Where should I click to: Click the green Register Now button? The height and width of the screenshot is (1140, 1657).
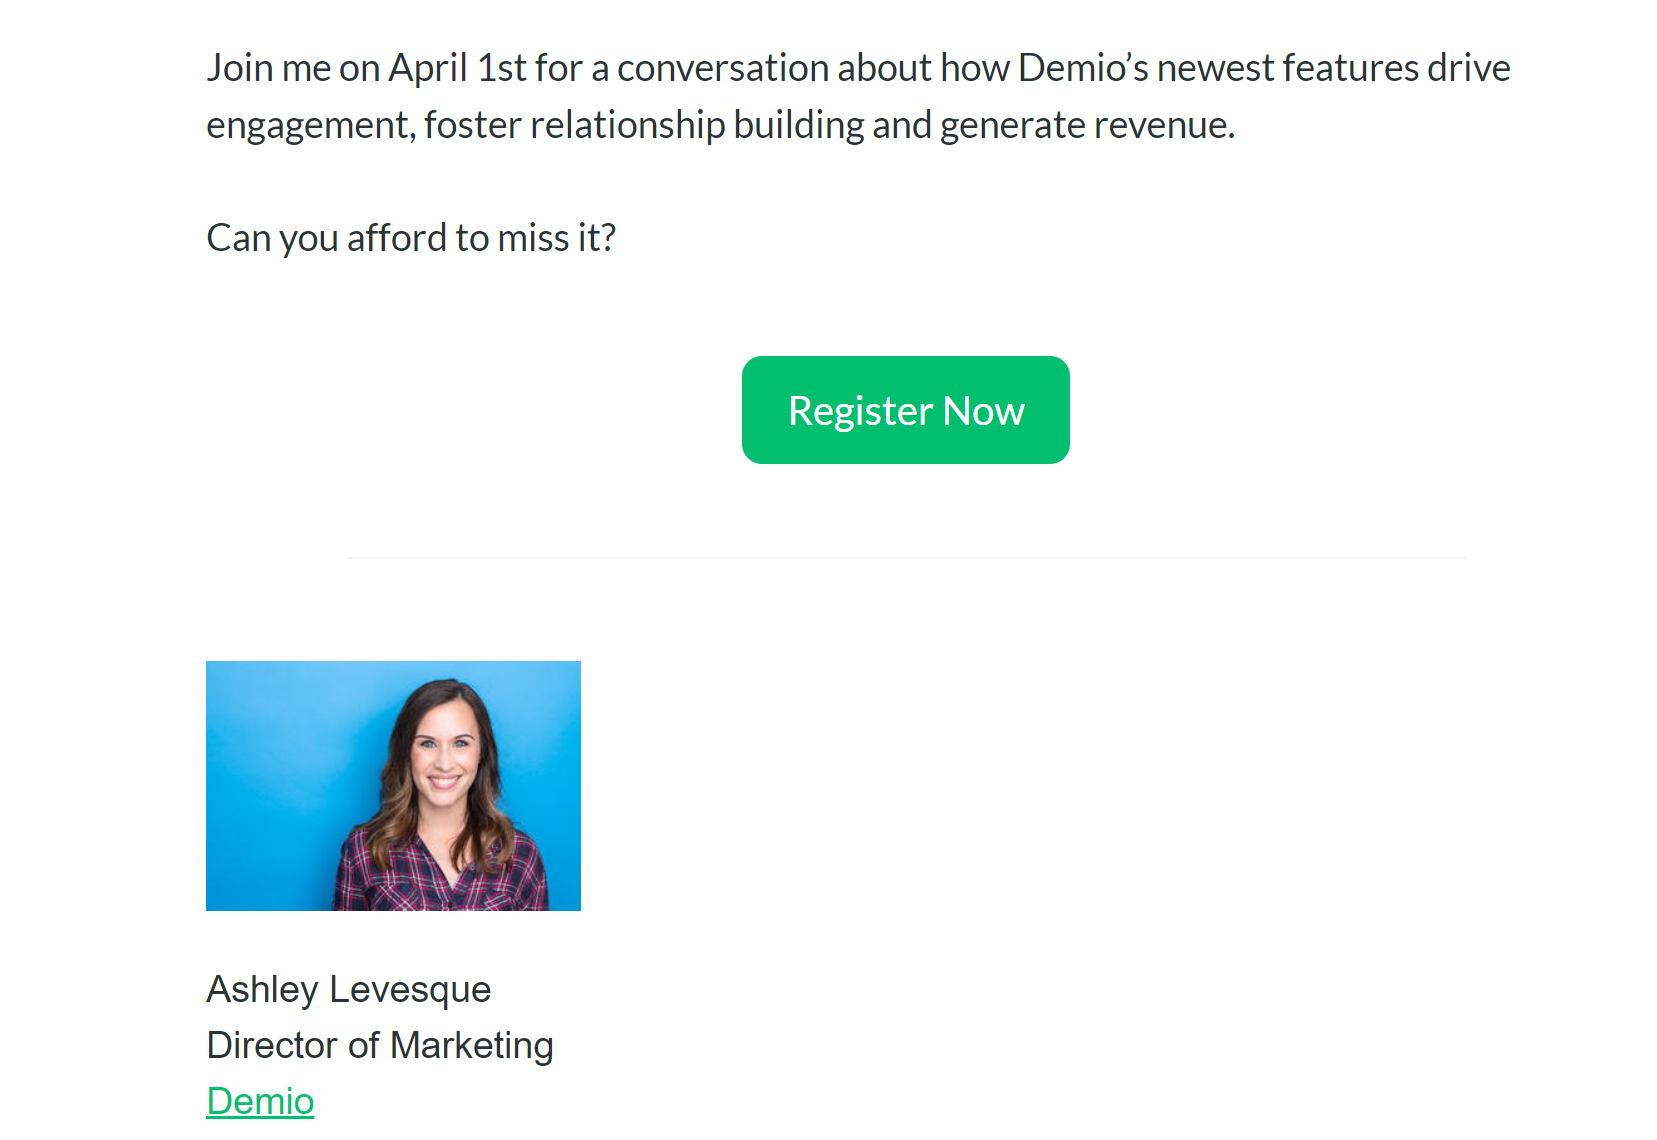905,410
